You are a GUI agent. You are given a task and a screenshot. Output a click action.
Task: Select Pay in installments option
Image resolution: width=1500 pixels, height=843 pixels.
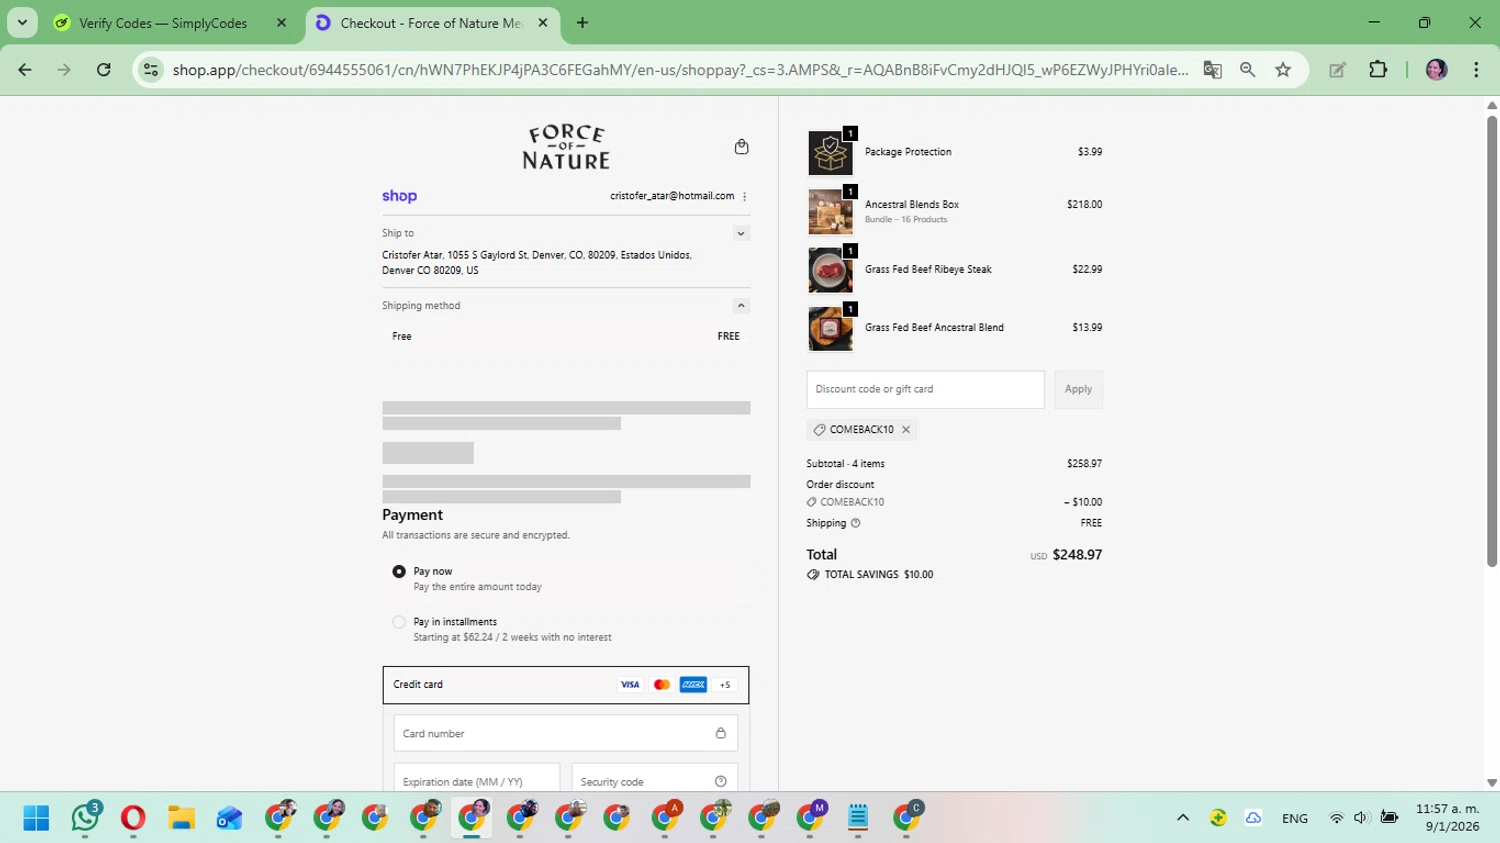coord(399,622)
